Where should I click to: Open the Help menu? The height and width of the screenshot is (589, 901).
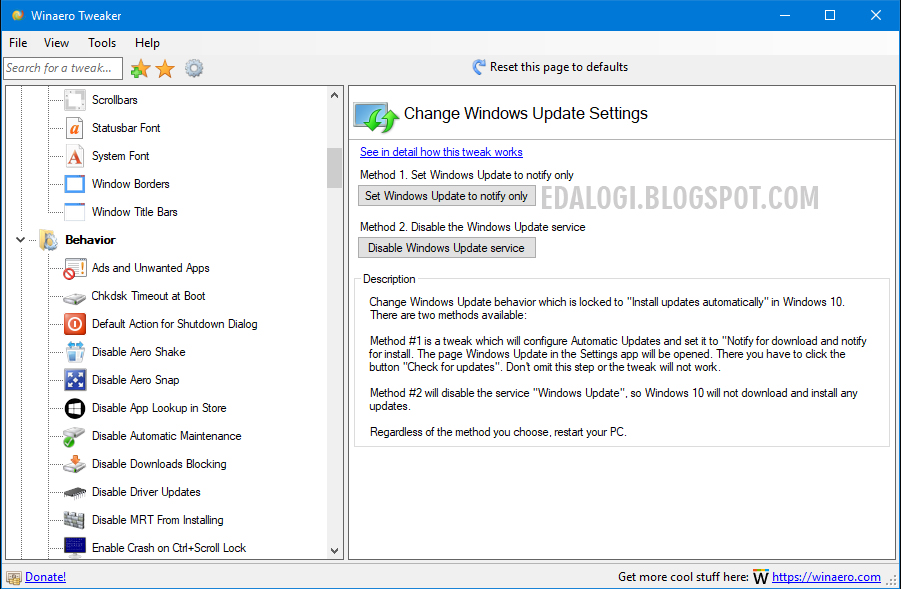pos(147,43)
